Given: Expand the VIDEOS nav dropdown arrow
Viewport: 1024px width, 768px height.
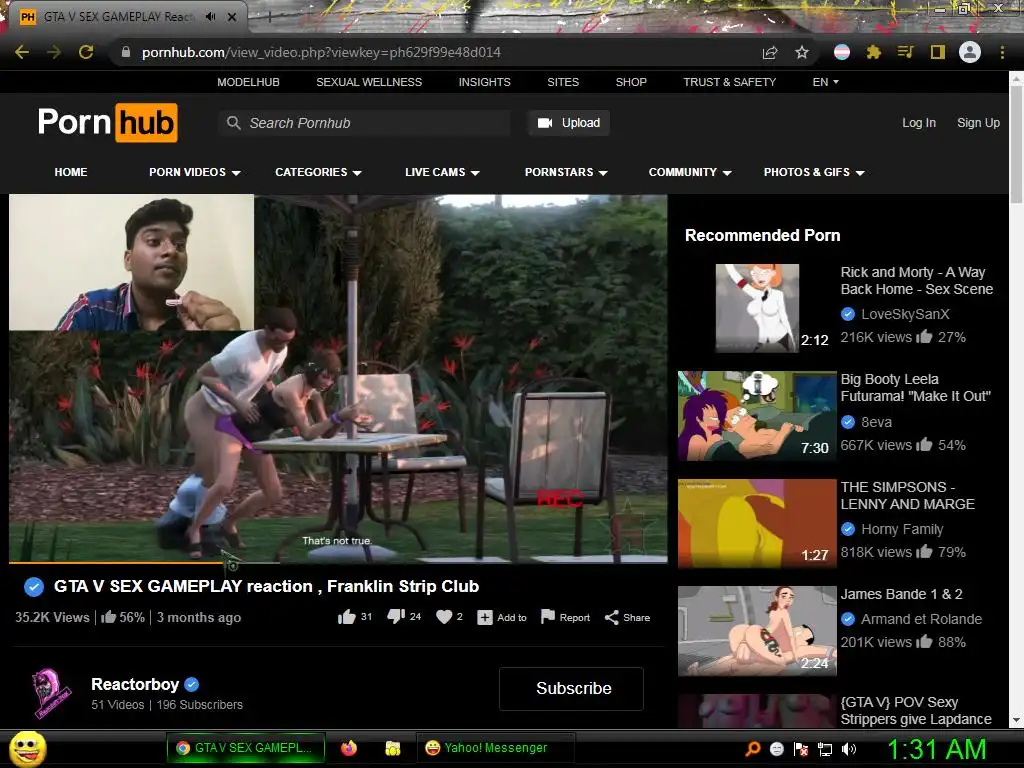Looking at the screenshot, I should click(236, 172).
